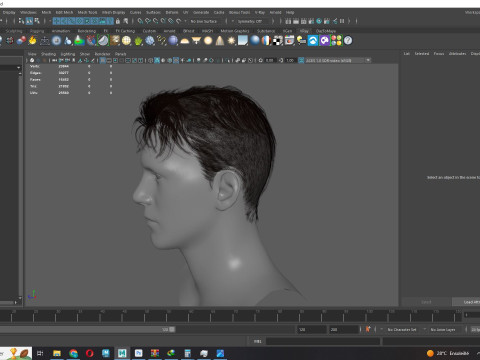Open the Arnold menu
This screenshot has width=480, height=360.
coord(275,12)
